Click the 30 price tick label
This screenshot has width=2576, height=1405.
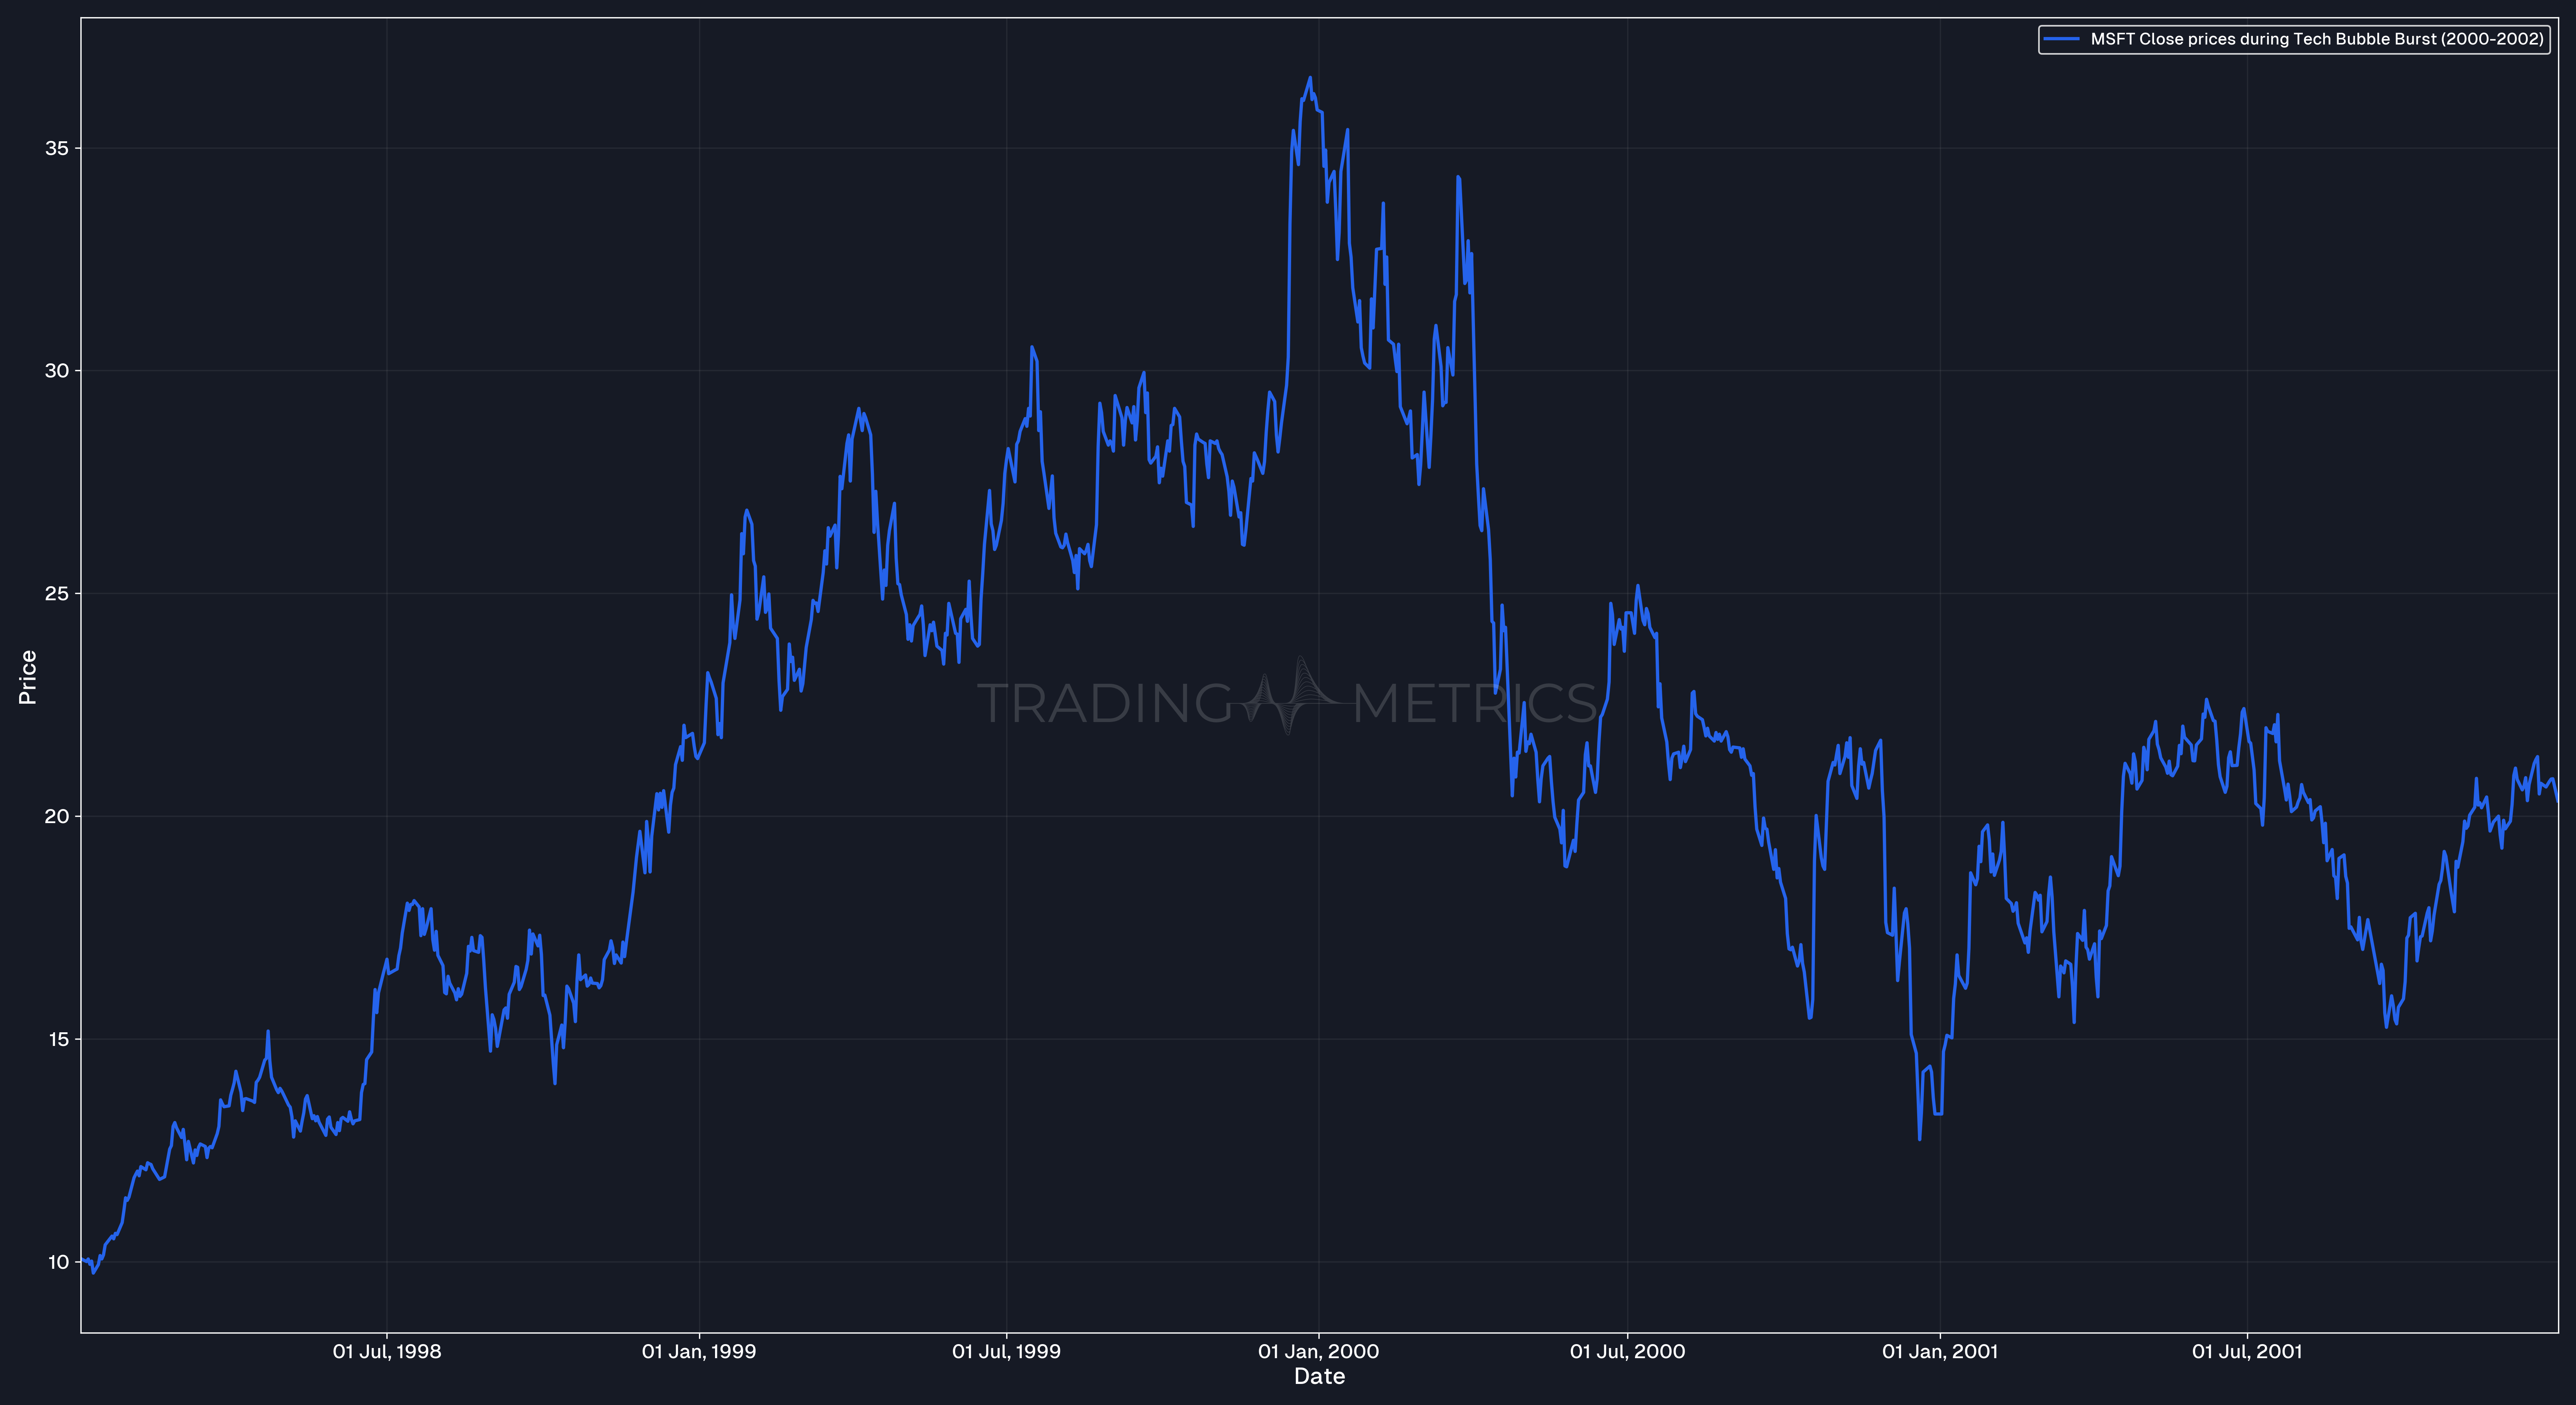pyautogui.click(x=57, y=371)
